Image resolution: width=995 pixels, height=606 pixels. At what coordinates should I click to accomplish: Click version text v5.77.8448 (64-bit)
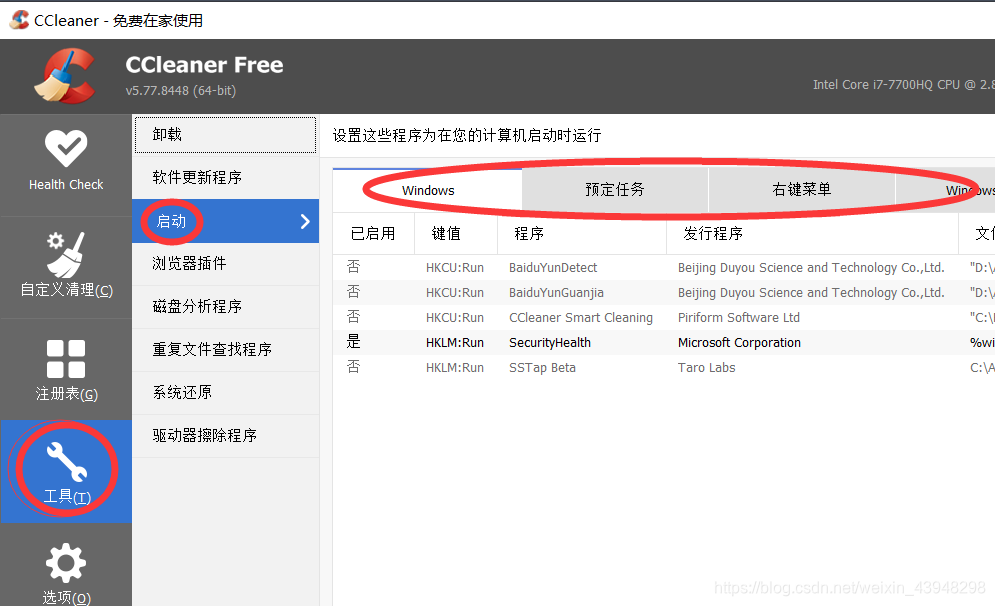[x=181, y=91]
